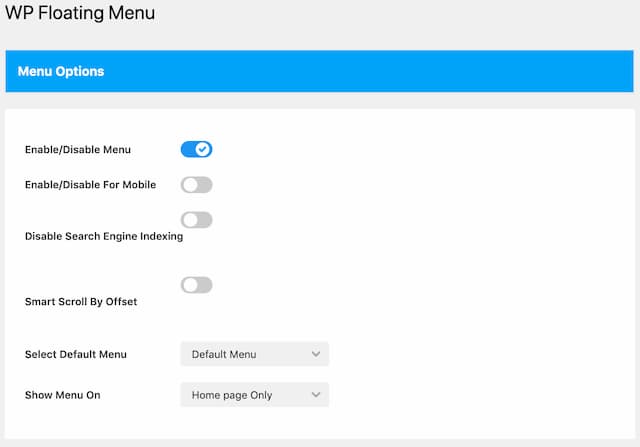Click the Enable/Disable For Mobile label
Image resolution: width=640 pixels, height=447 pixels.
tap(91, 185)
